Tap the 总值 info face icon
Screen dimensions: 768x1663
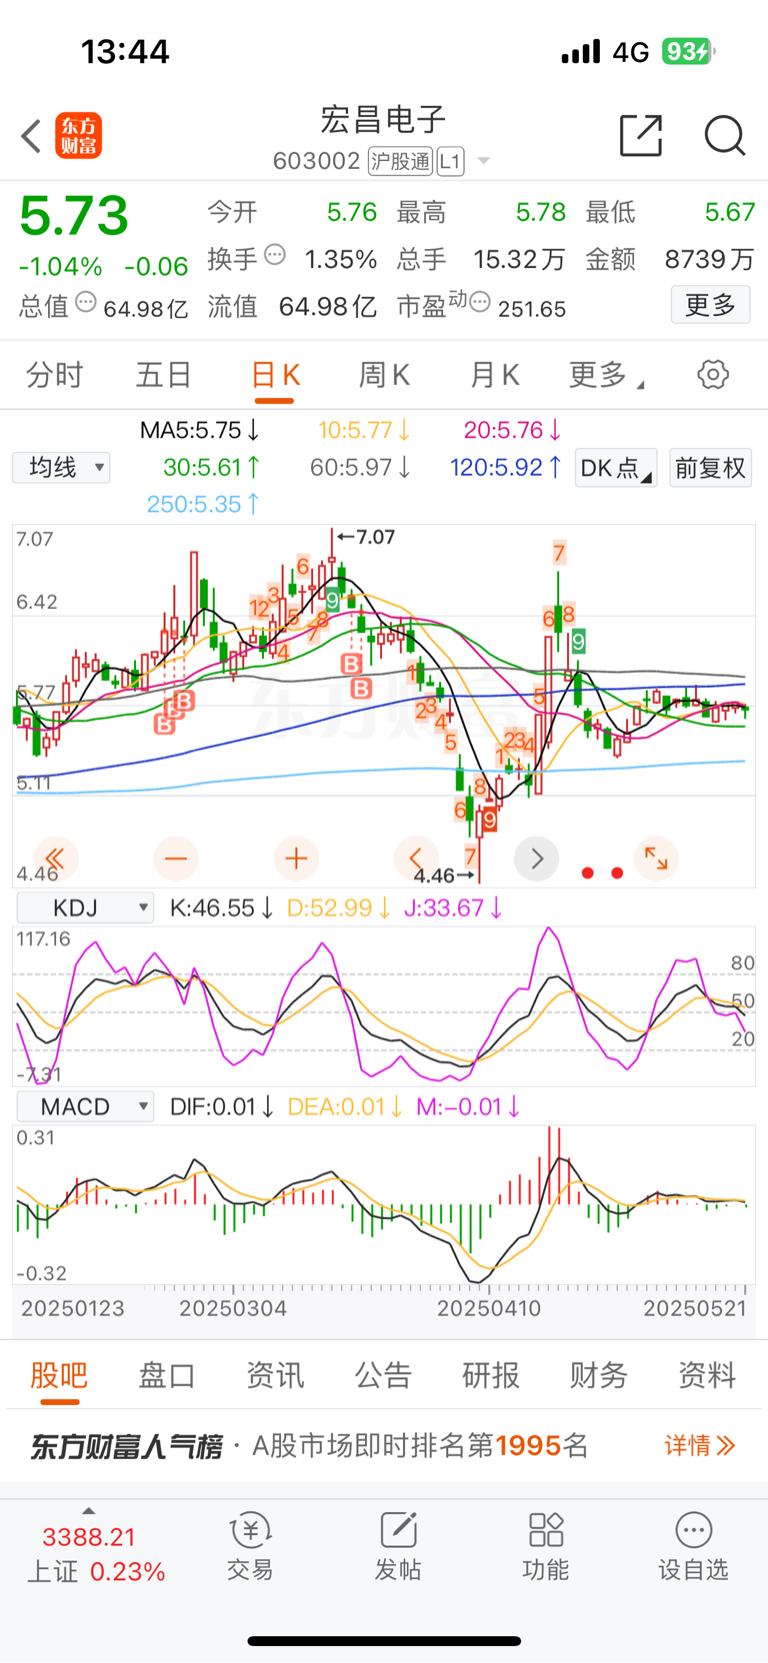86,302
